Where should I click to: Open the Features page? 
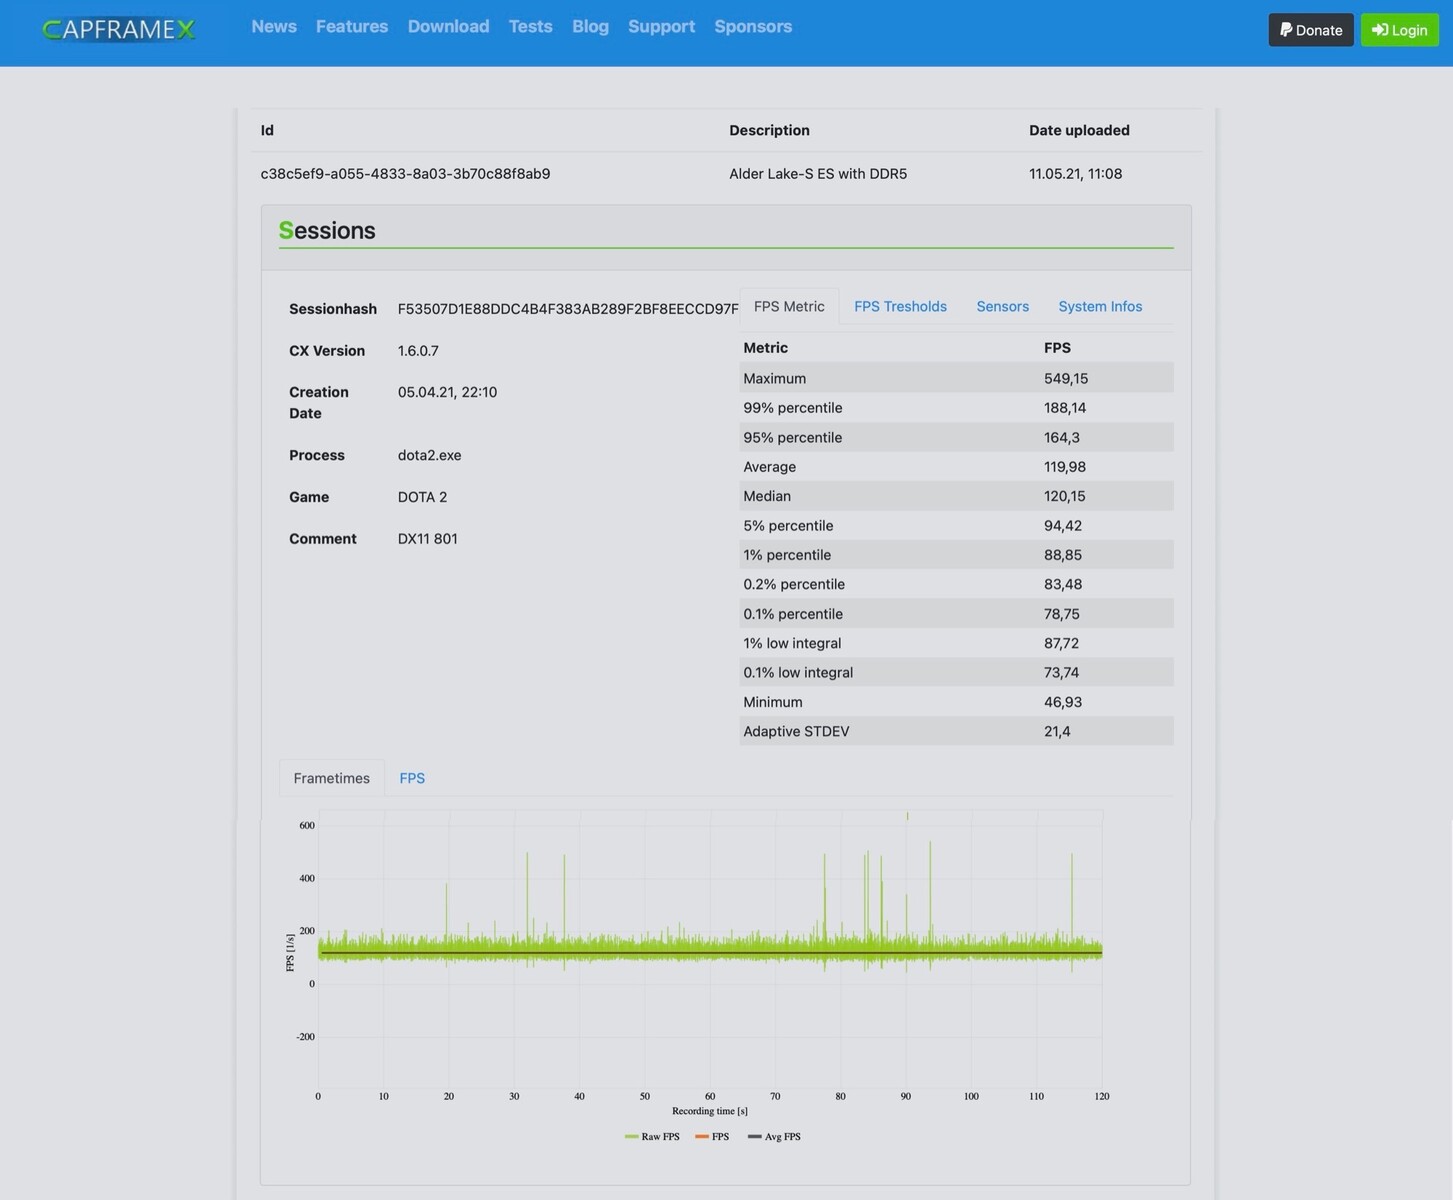pyautogui.click(x=352, y=27)
